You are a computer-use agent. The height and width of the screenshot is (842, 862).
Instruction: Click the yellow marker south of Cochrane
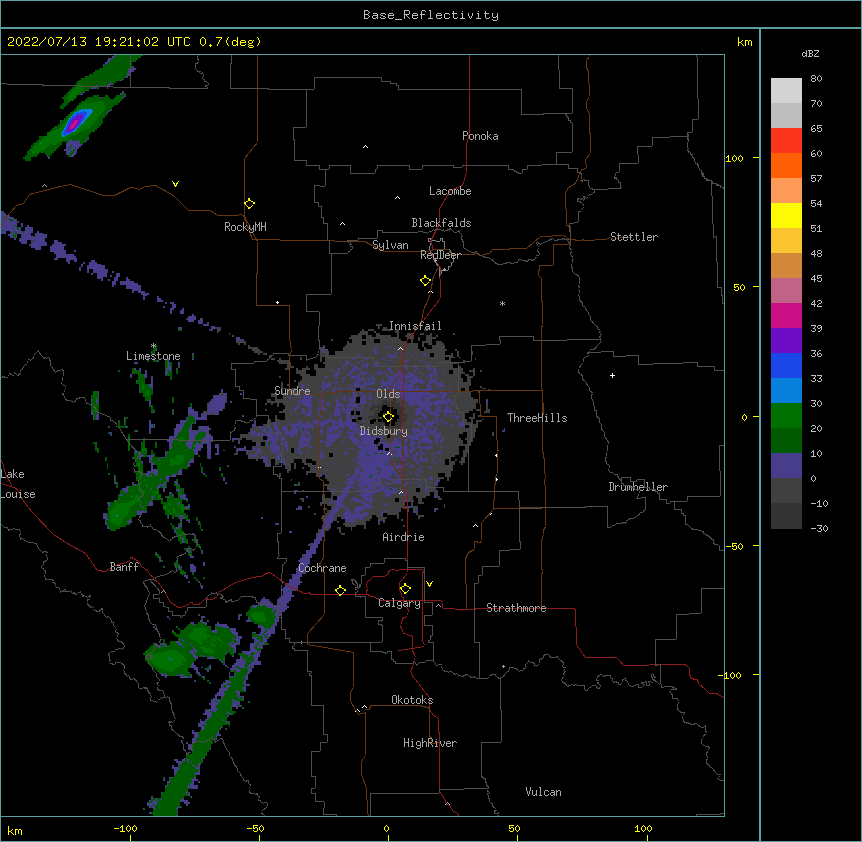click(340, 590)
